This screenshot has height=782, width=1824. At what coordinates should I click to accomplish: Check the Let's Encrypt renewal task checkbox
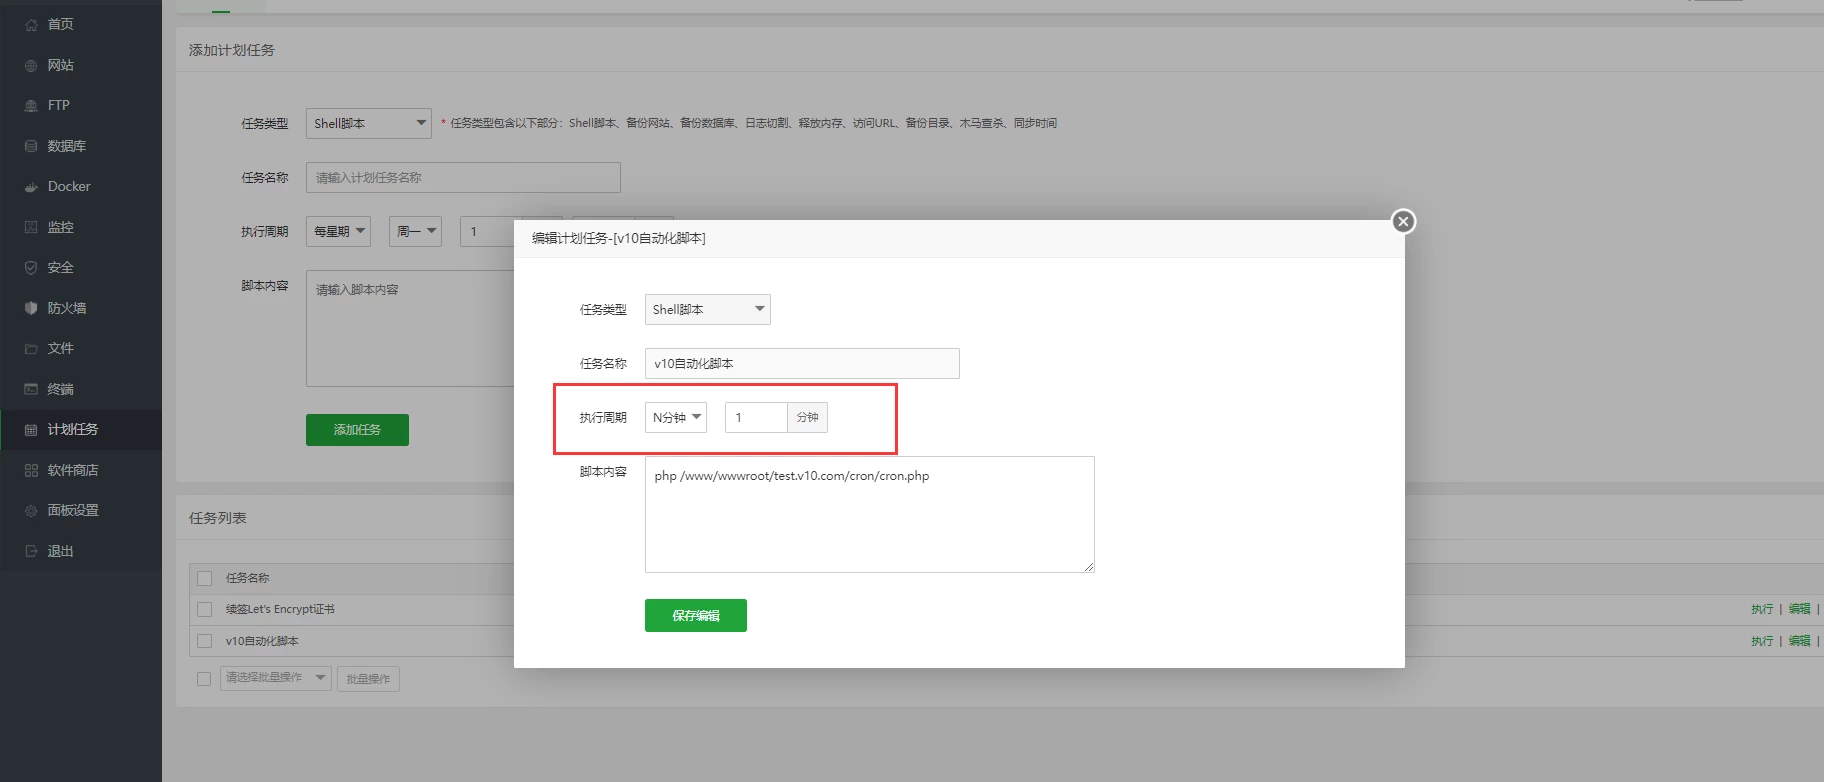205,609
